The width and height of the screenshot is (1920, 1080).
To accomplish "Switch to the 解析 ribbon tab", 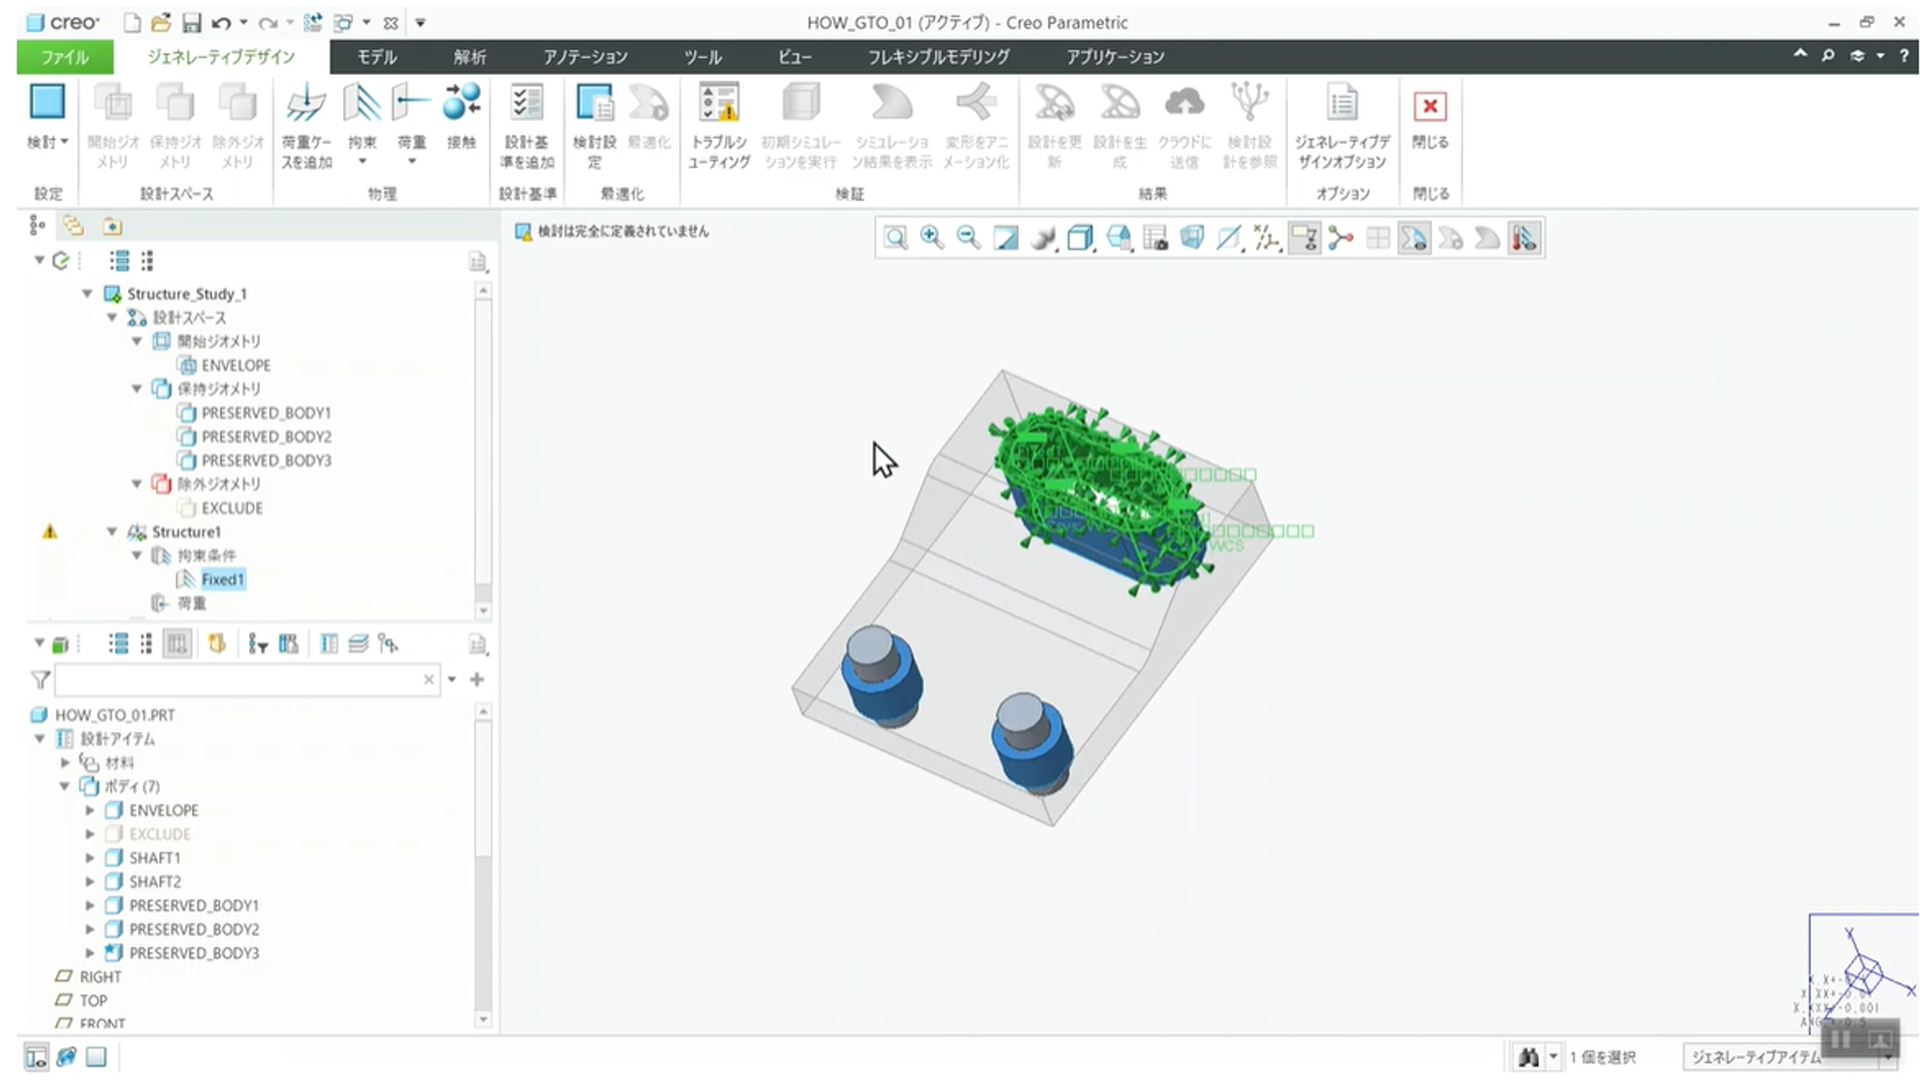I will (469, 57).
